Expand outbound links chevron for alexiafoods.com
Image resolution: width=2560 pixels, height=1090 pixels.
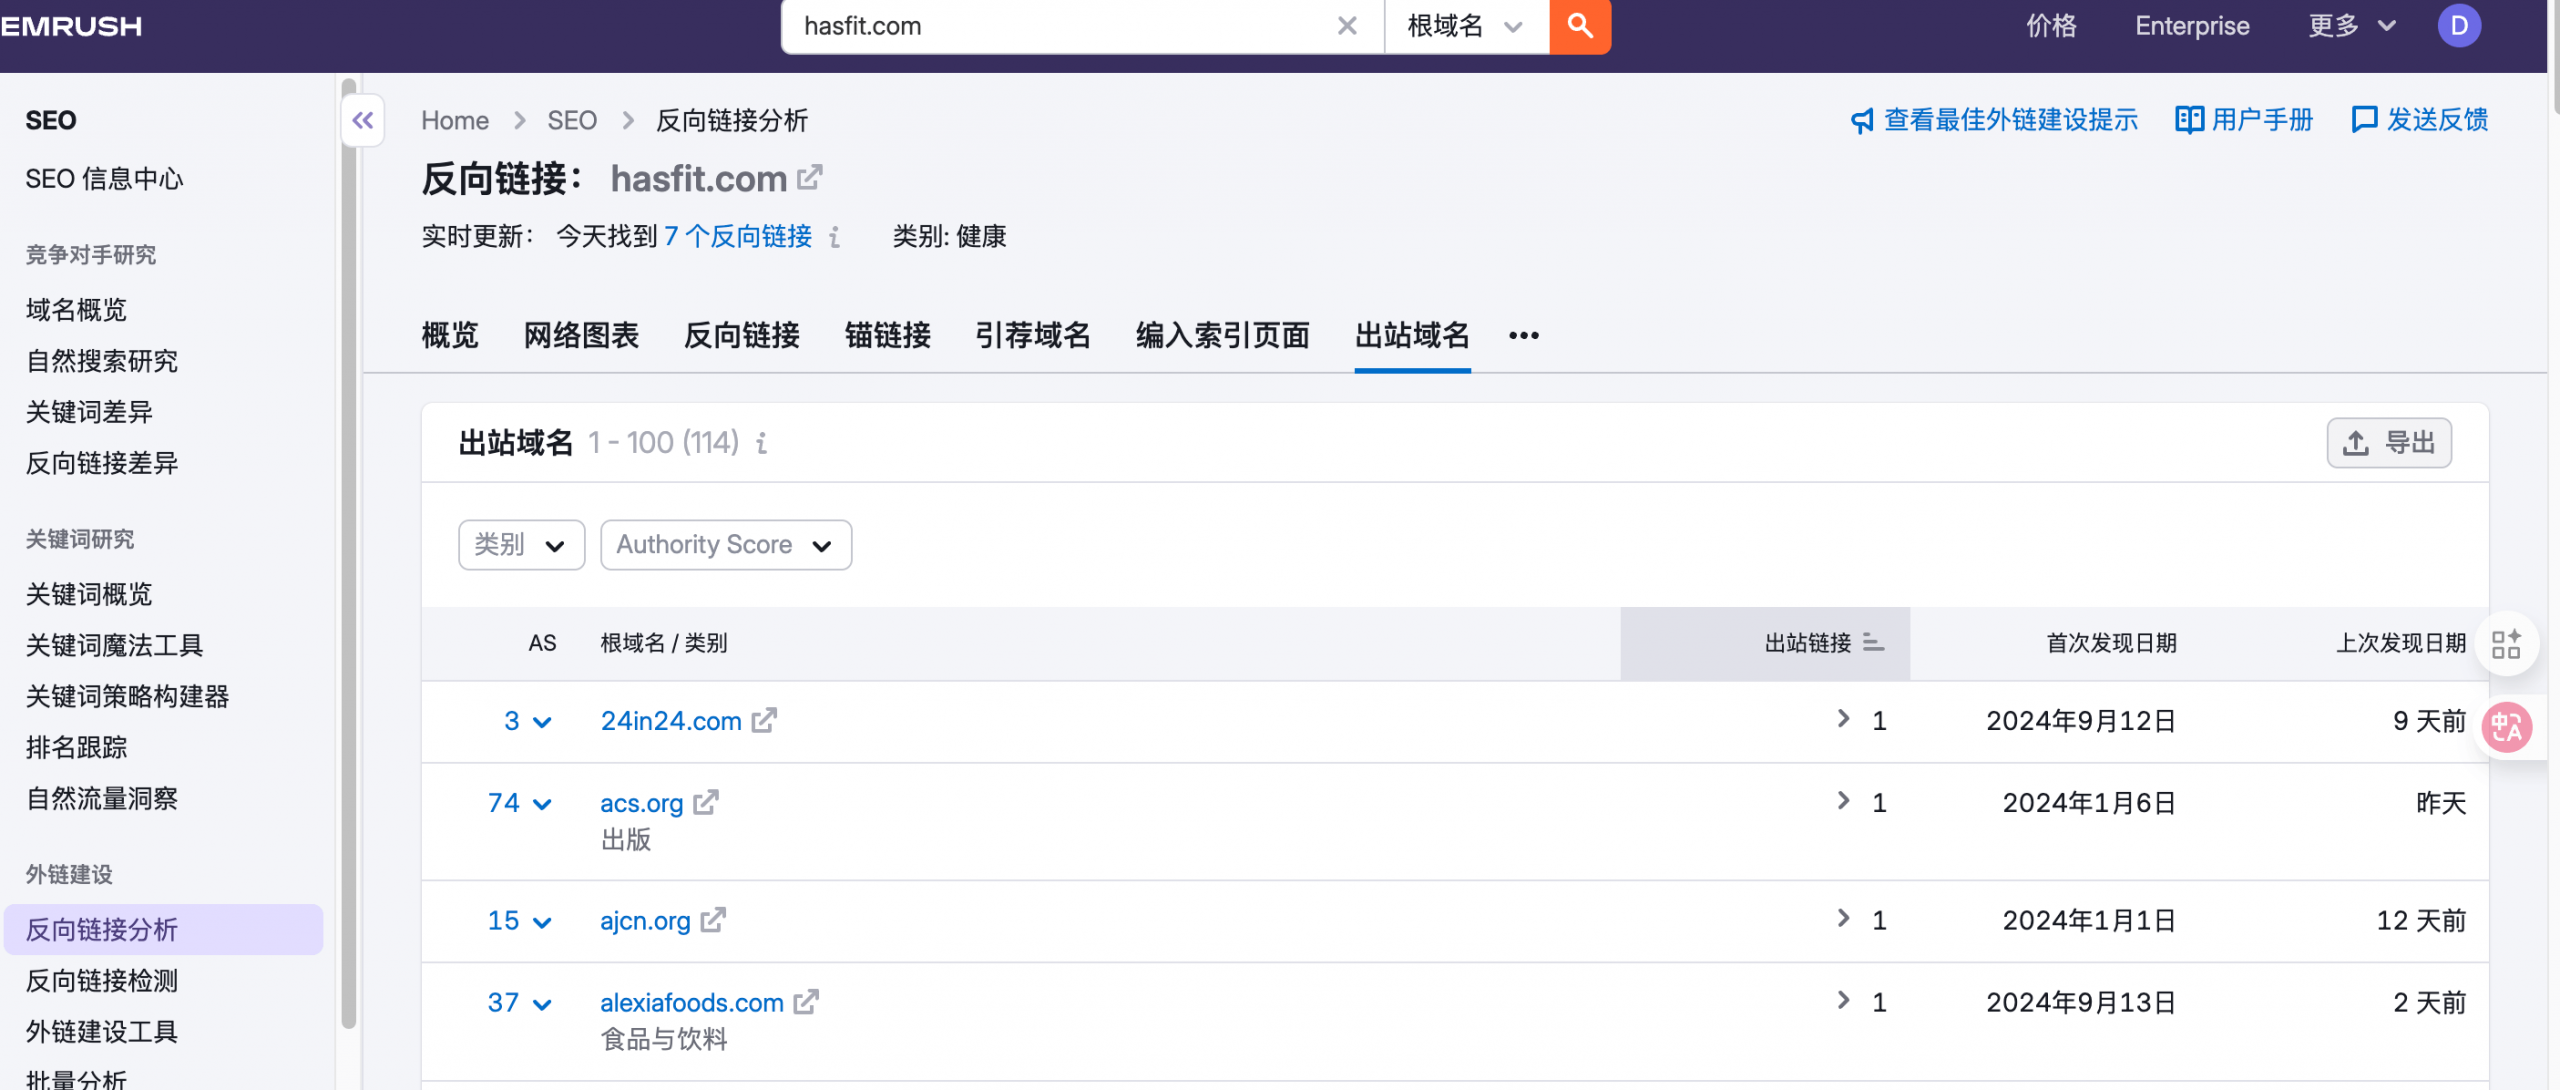pyautogui.click(x=1843, y=1000)
